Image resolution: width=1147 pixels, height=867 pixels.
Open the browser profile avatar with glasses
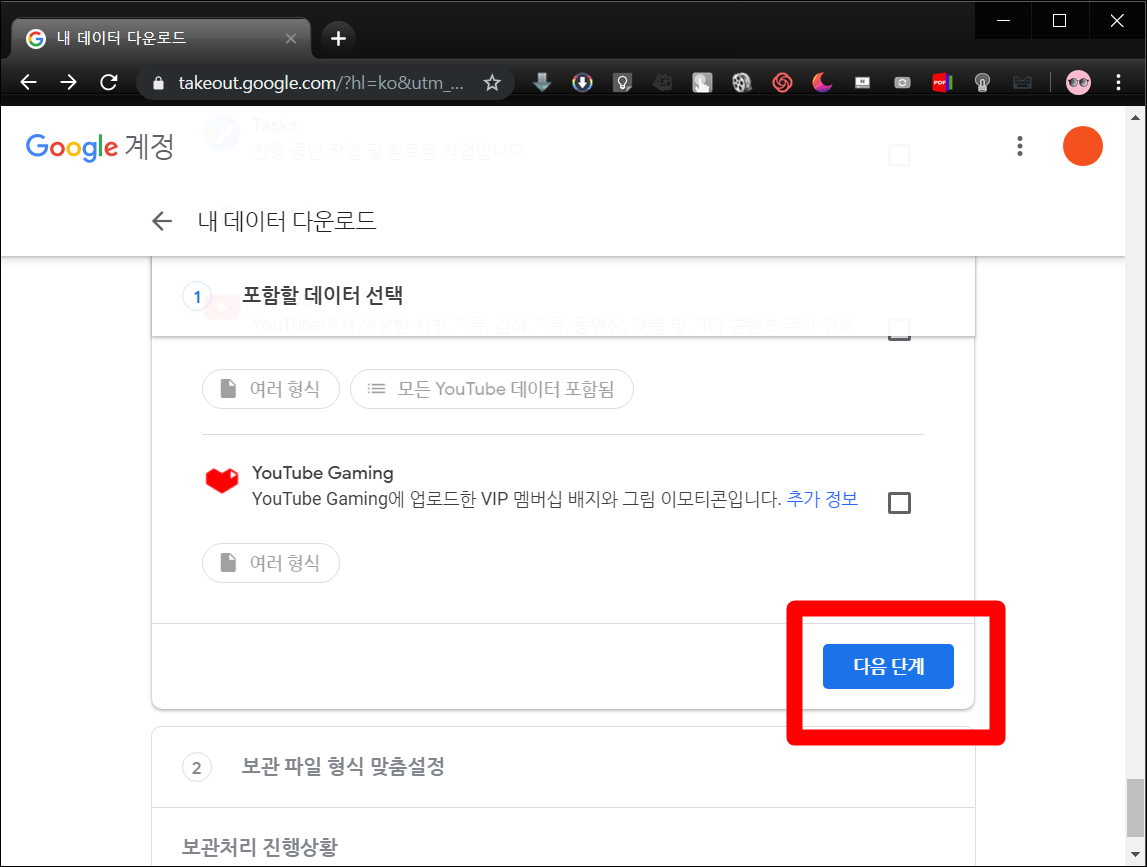coord(1078,83)
